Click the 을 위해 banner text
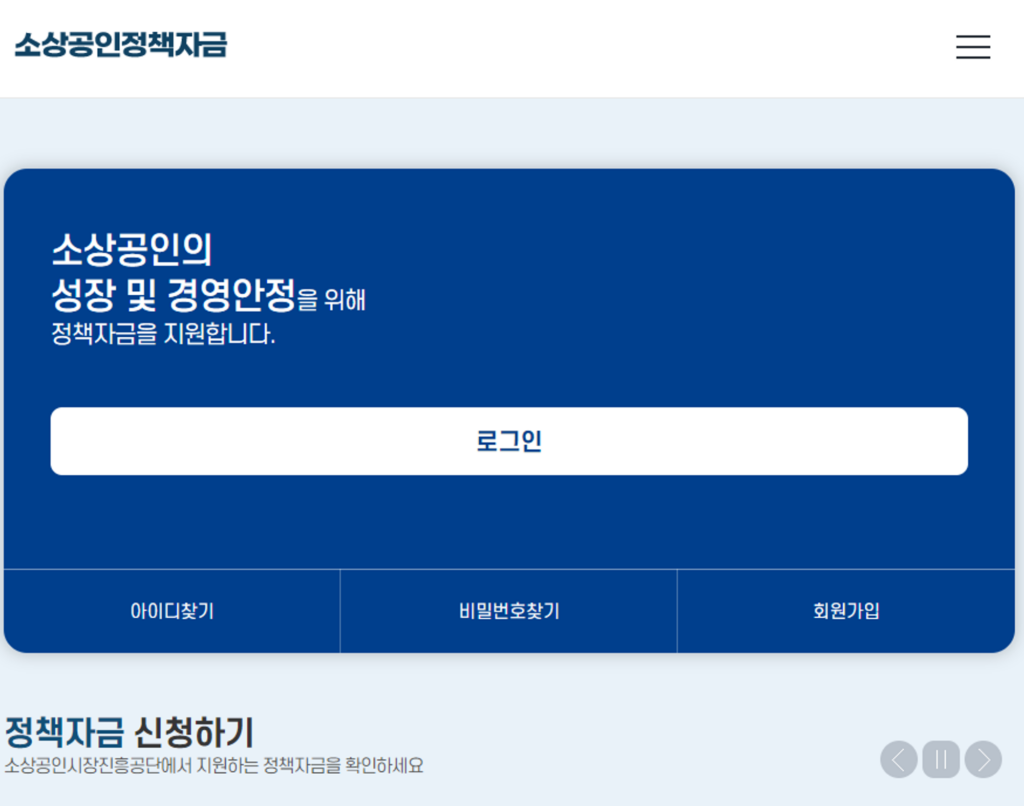Screen dimensions: 1024x806 click(333, 299)
